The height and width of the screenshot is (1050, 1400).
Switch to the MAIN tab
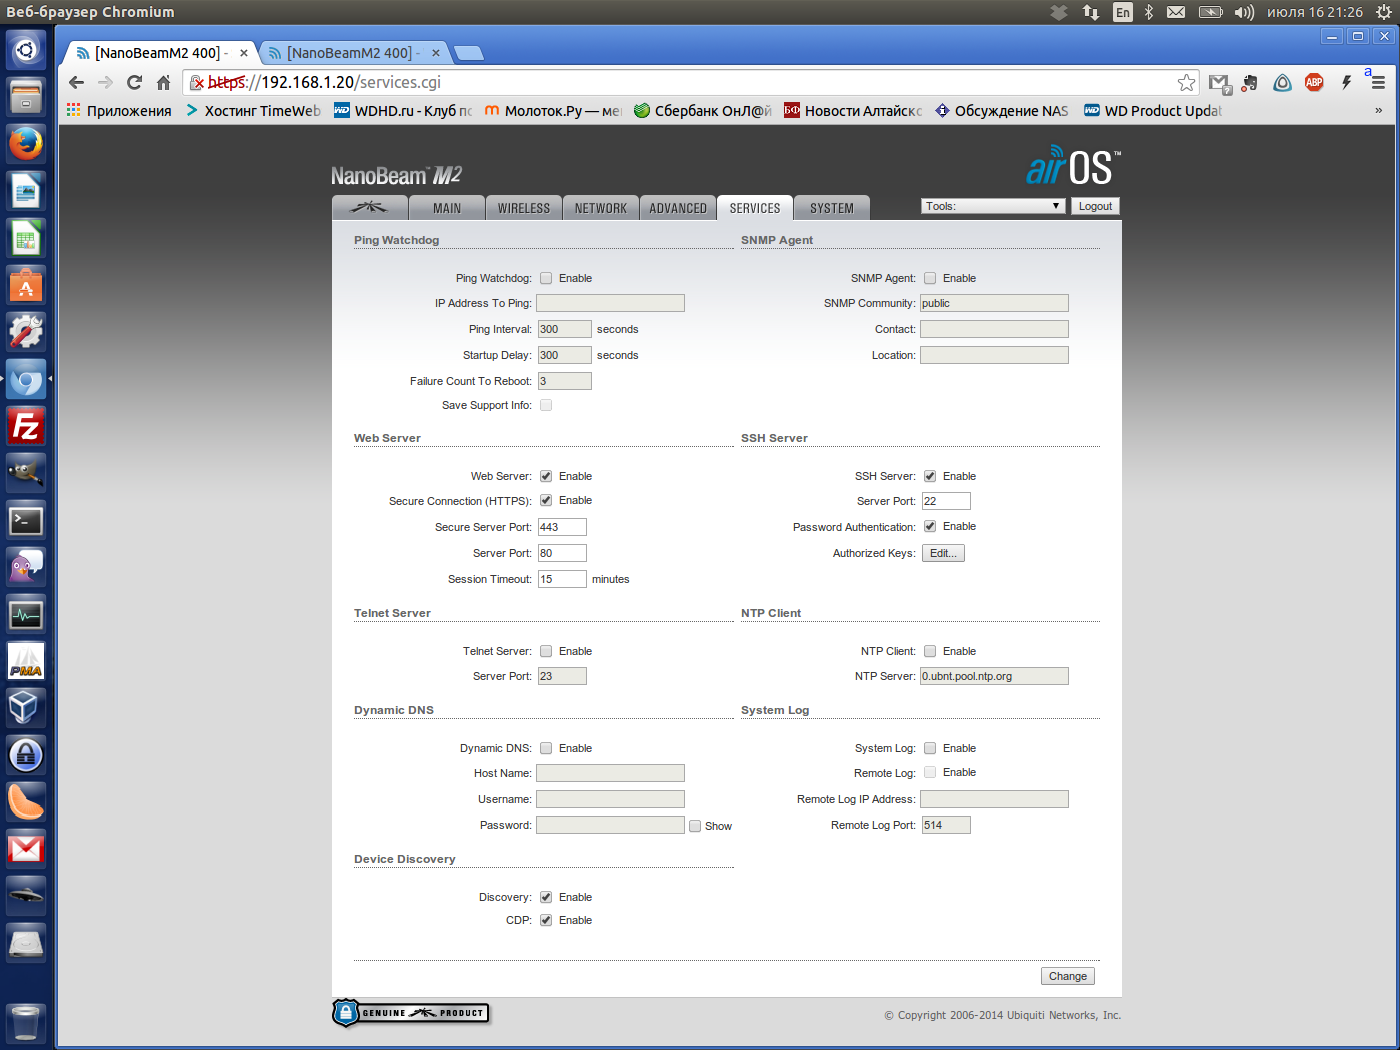pyautogui.click(x=447, y=207)
